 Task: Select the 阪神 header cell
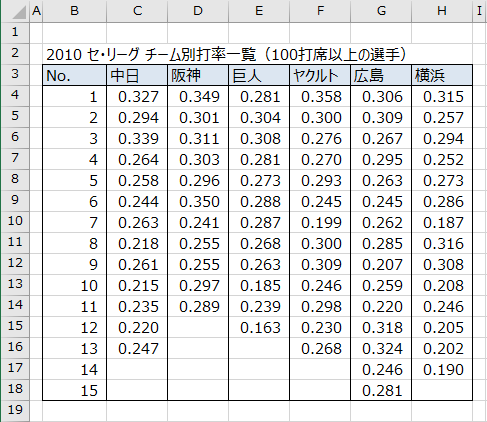click(x=198, y=75)
